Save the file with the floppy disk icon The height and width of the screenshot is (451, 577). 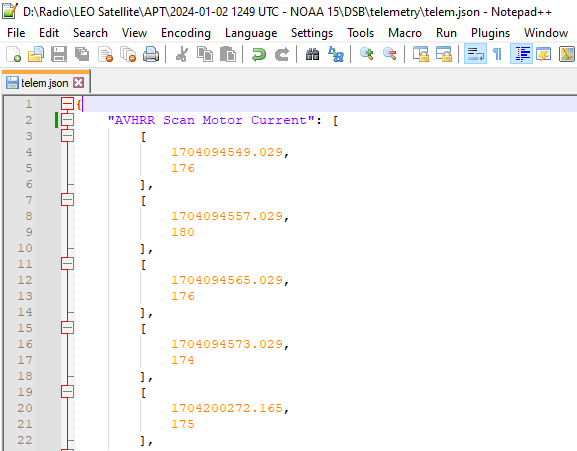coord(59,54)
